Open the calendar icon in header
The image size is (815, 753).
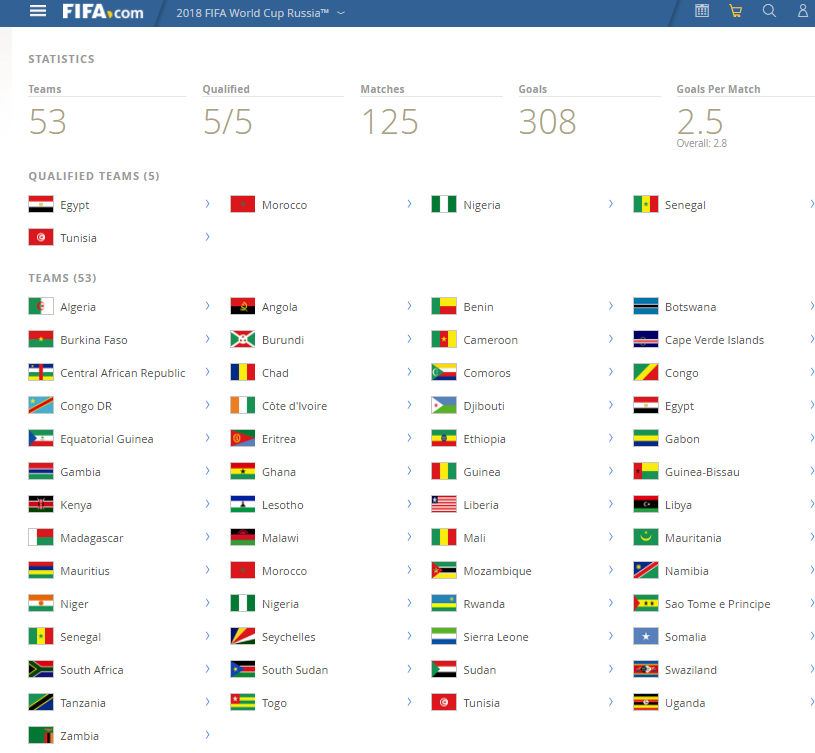point(702,11)
